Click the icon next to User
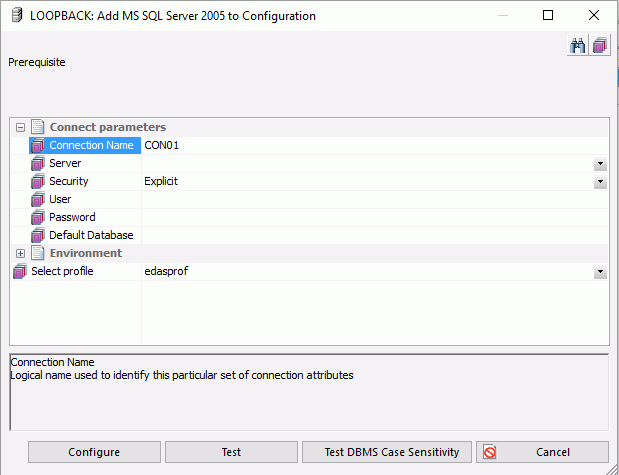Screen dimensions: 619x475 pos(38,199)
